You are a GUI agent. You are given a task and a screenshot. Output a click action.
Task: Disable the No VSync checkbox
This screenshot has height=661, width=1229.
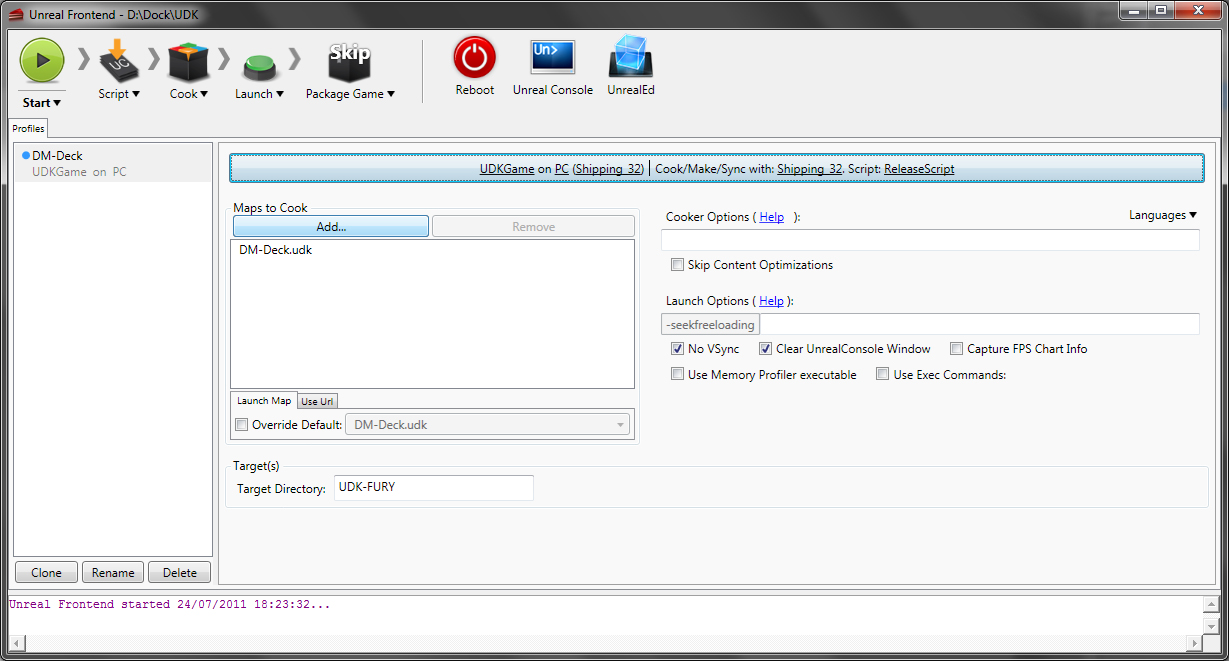click(x=678, y=349)
